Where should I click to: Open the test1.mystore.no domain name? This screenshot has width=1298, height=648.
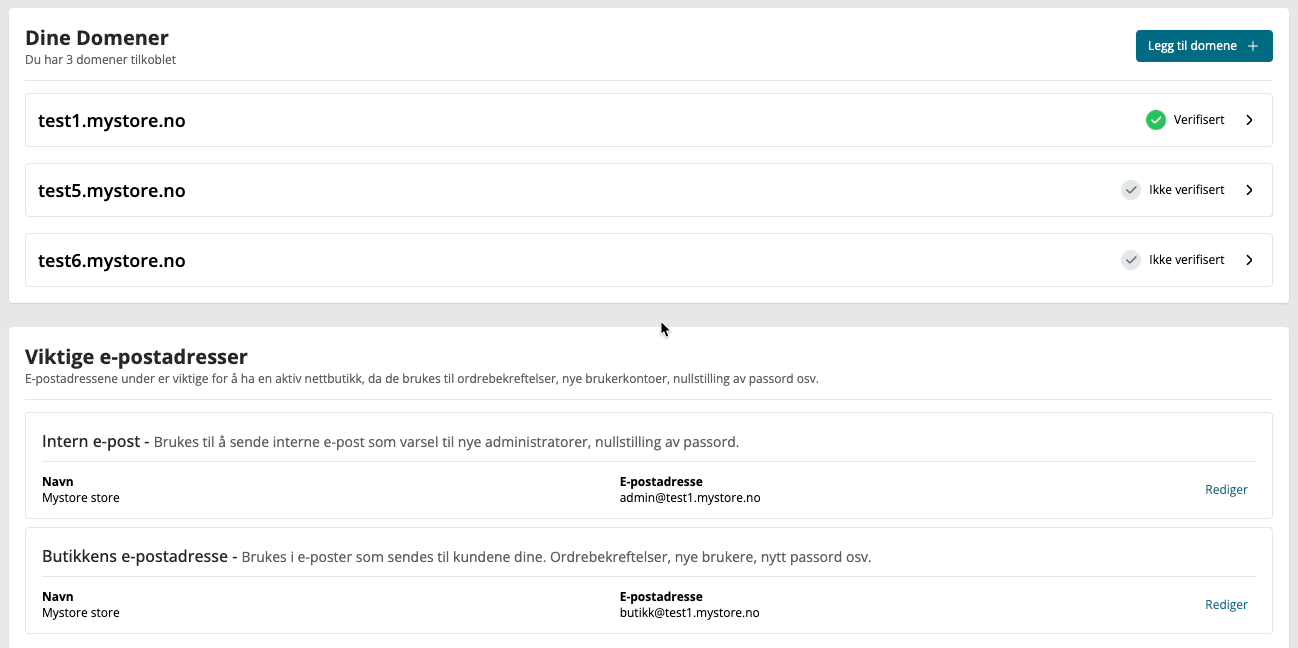click(x=112, y=121)
